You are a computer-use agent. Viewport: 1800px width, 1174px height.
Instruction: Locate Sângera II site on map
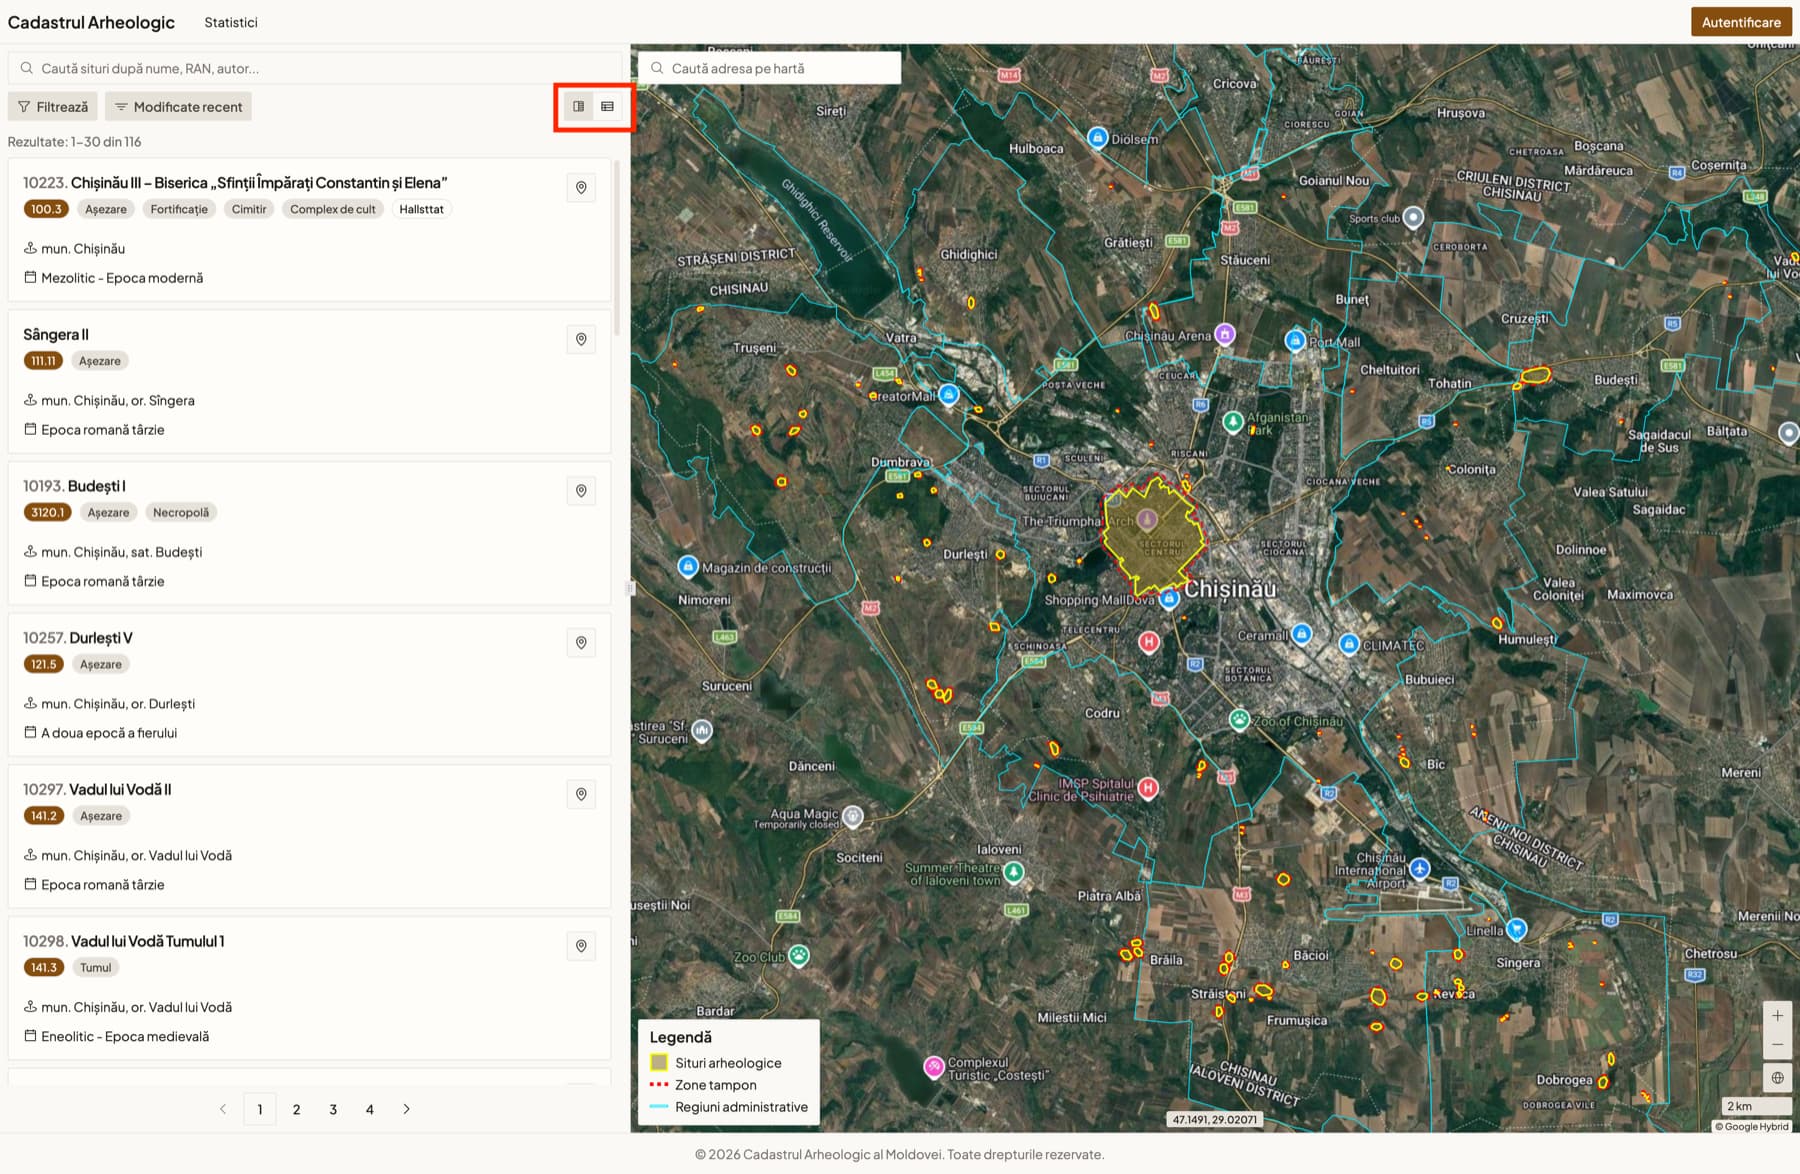581,340
